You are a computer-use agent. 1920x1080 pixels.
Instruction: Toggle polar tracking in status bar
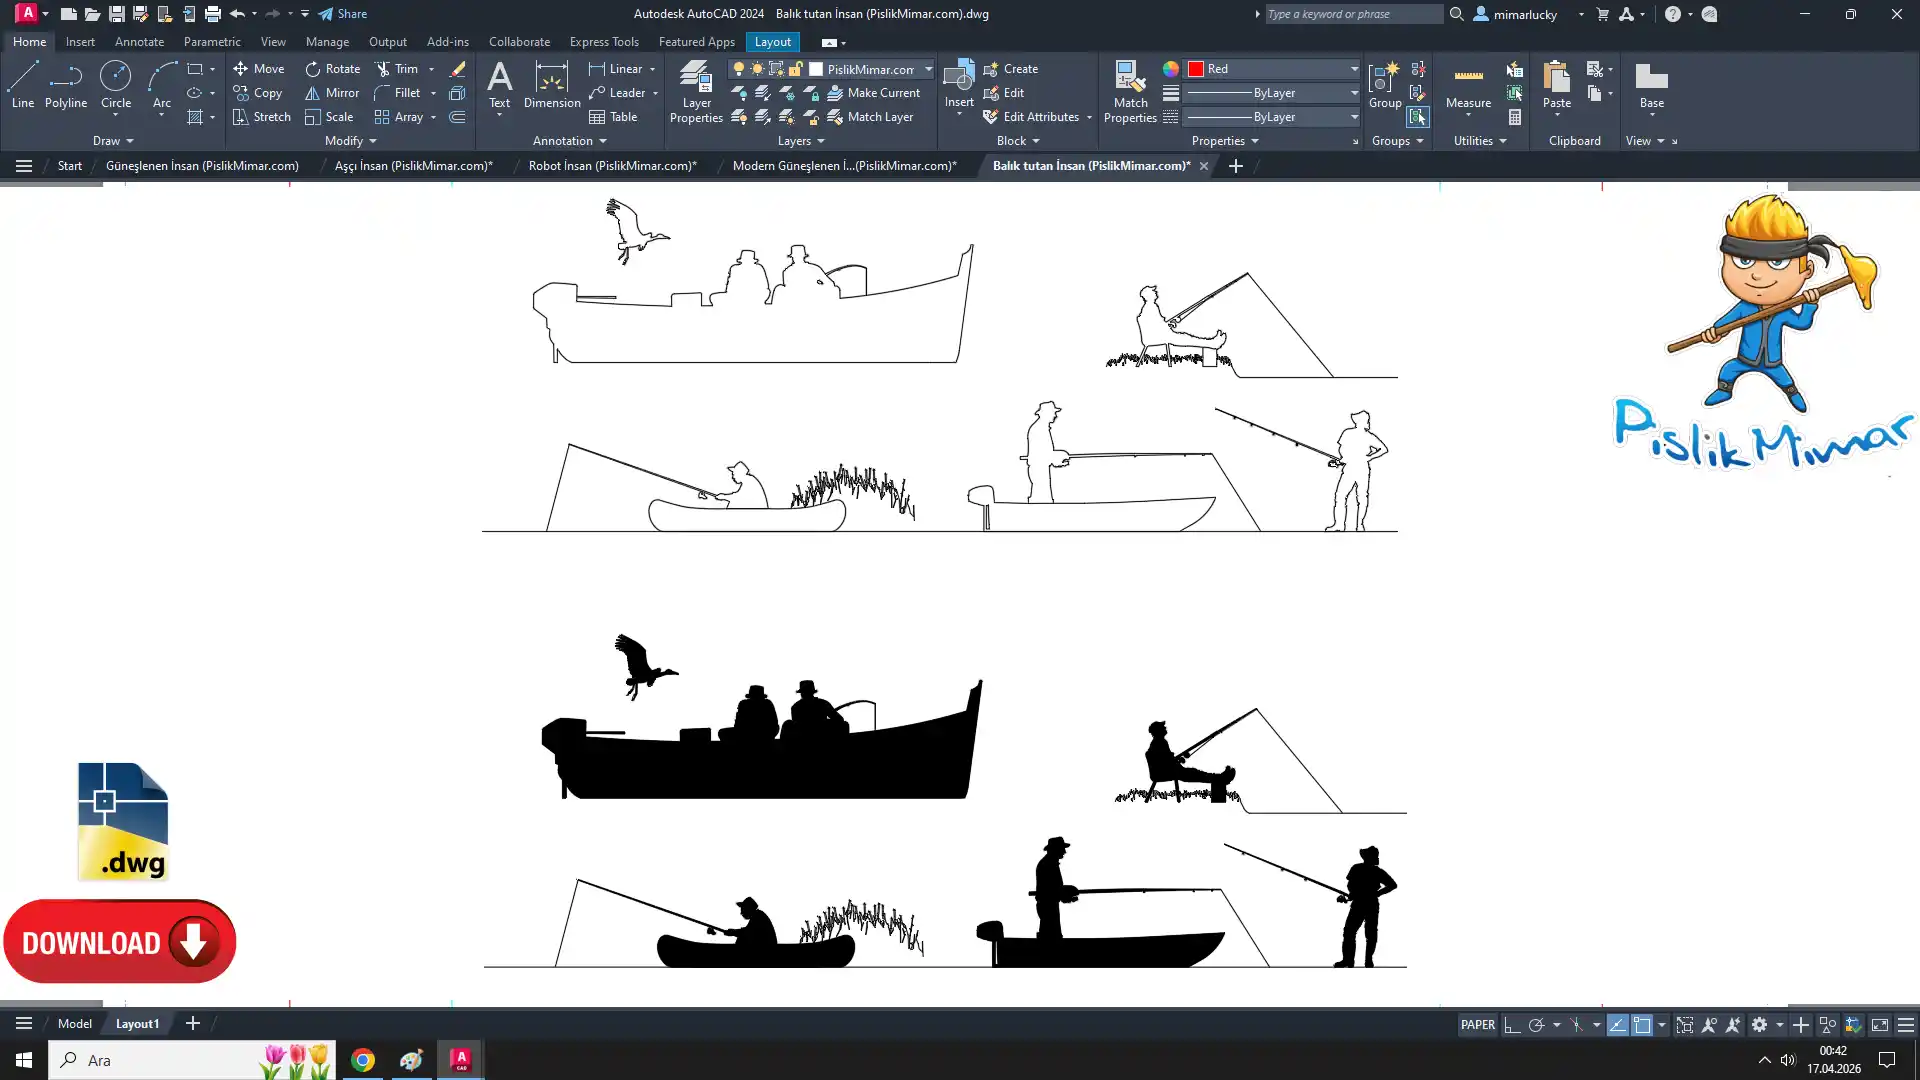[x=1537, y=1025]
